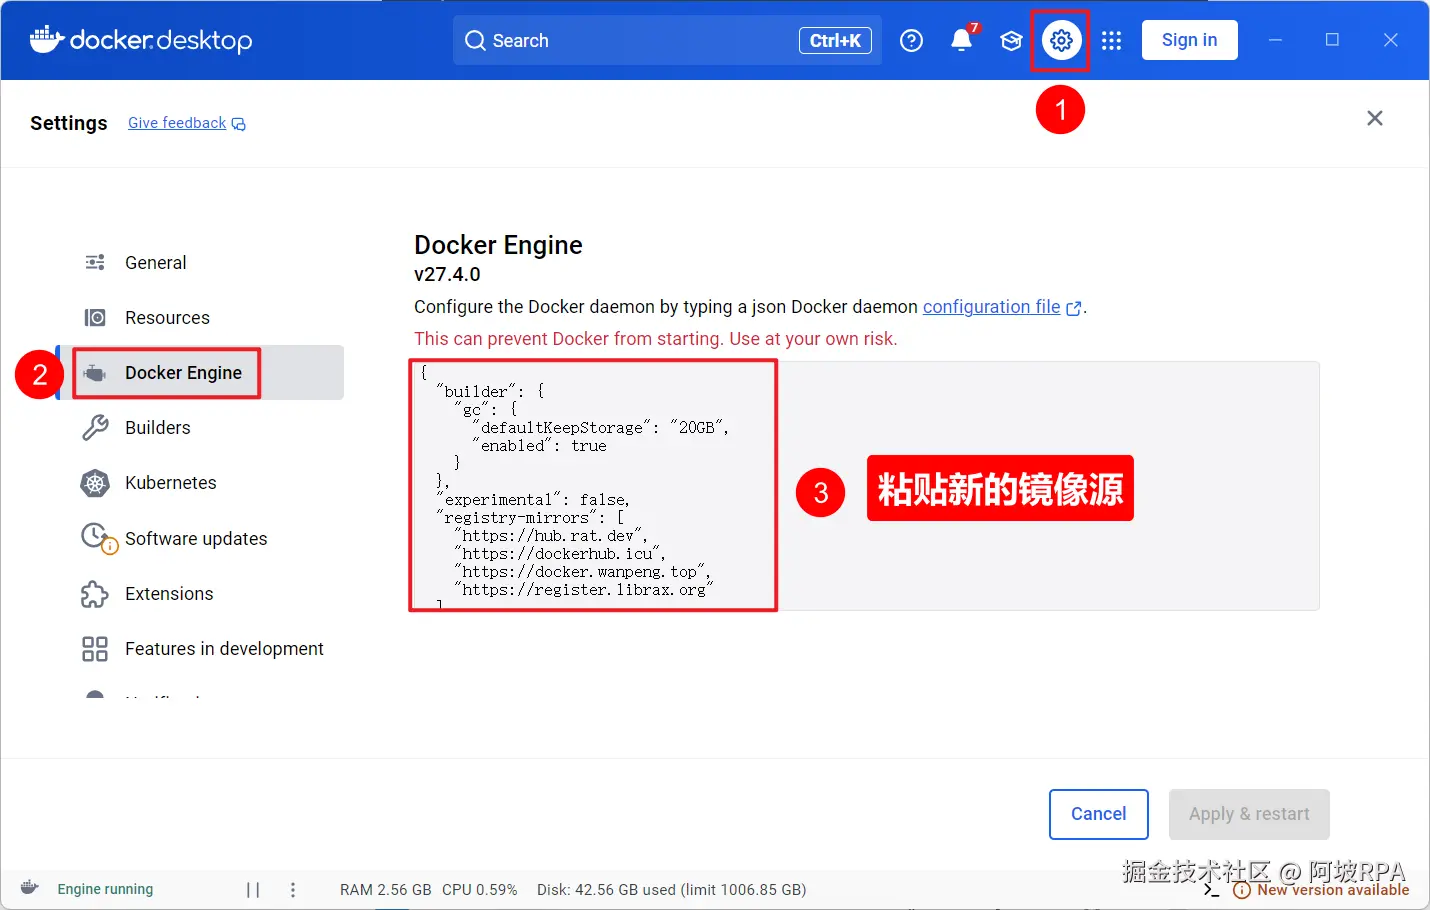Click the General settings sliders icon
This screenshot has height=910, width=1430.
[x=95, y=262]
